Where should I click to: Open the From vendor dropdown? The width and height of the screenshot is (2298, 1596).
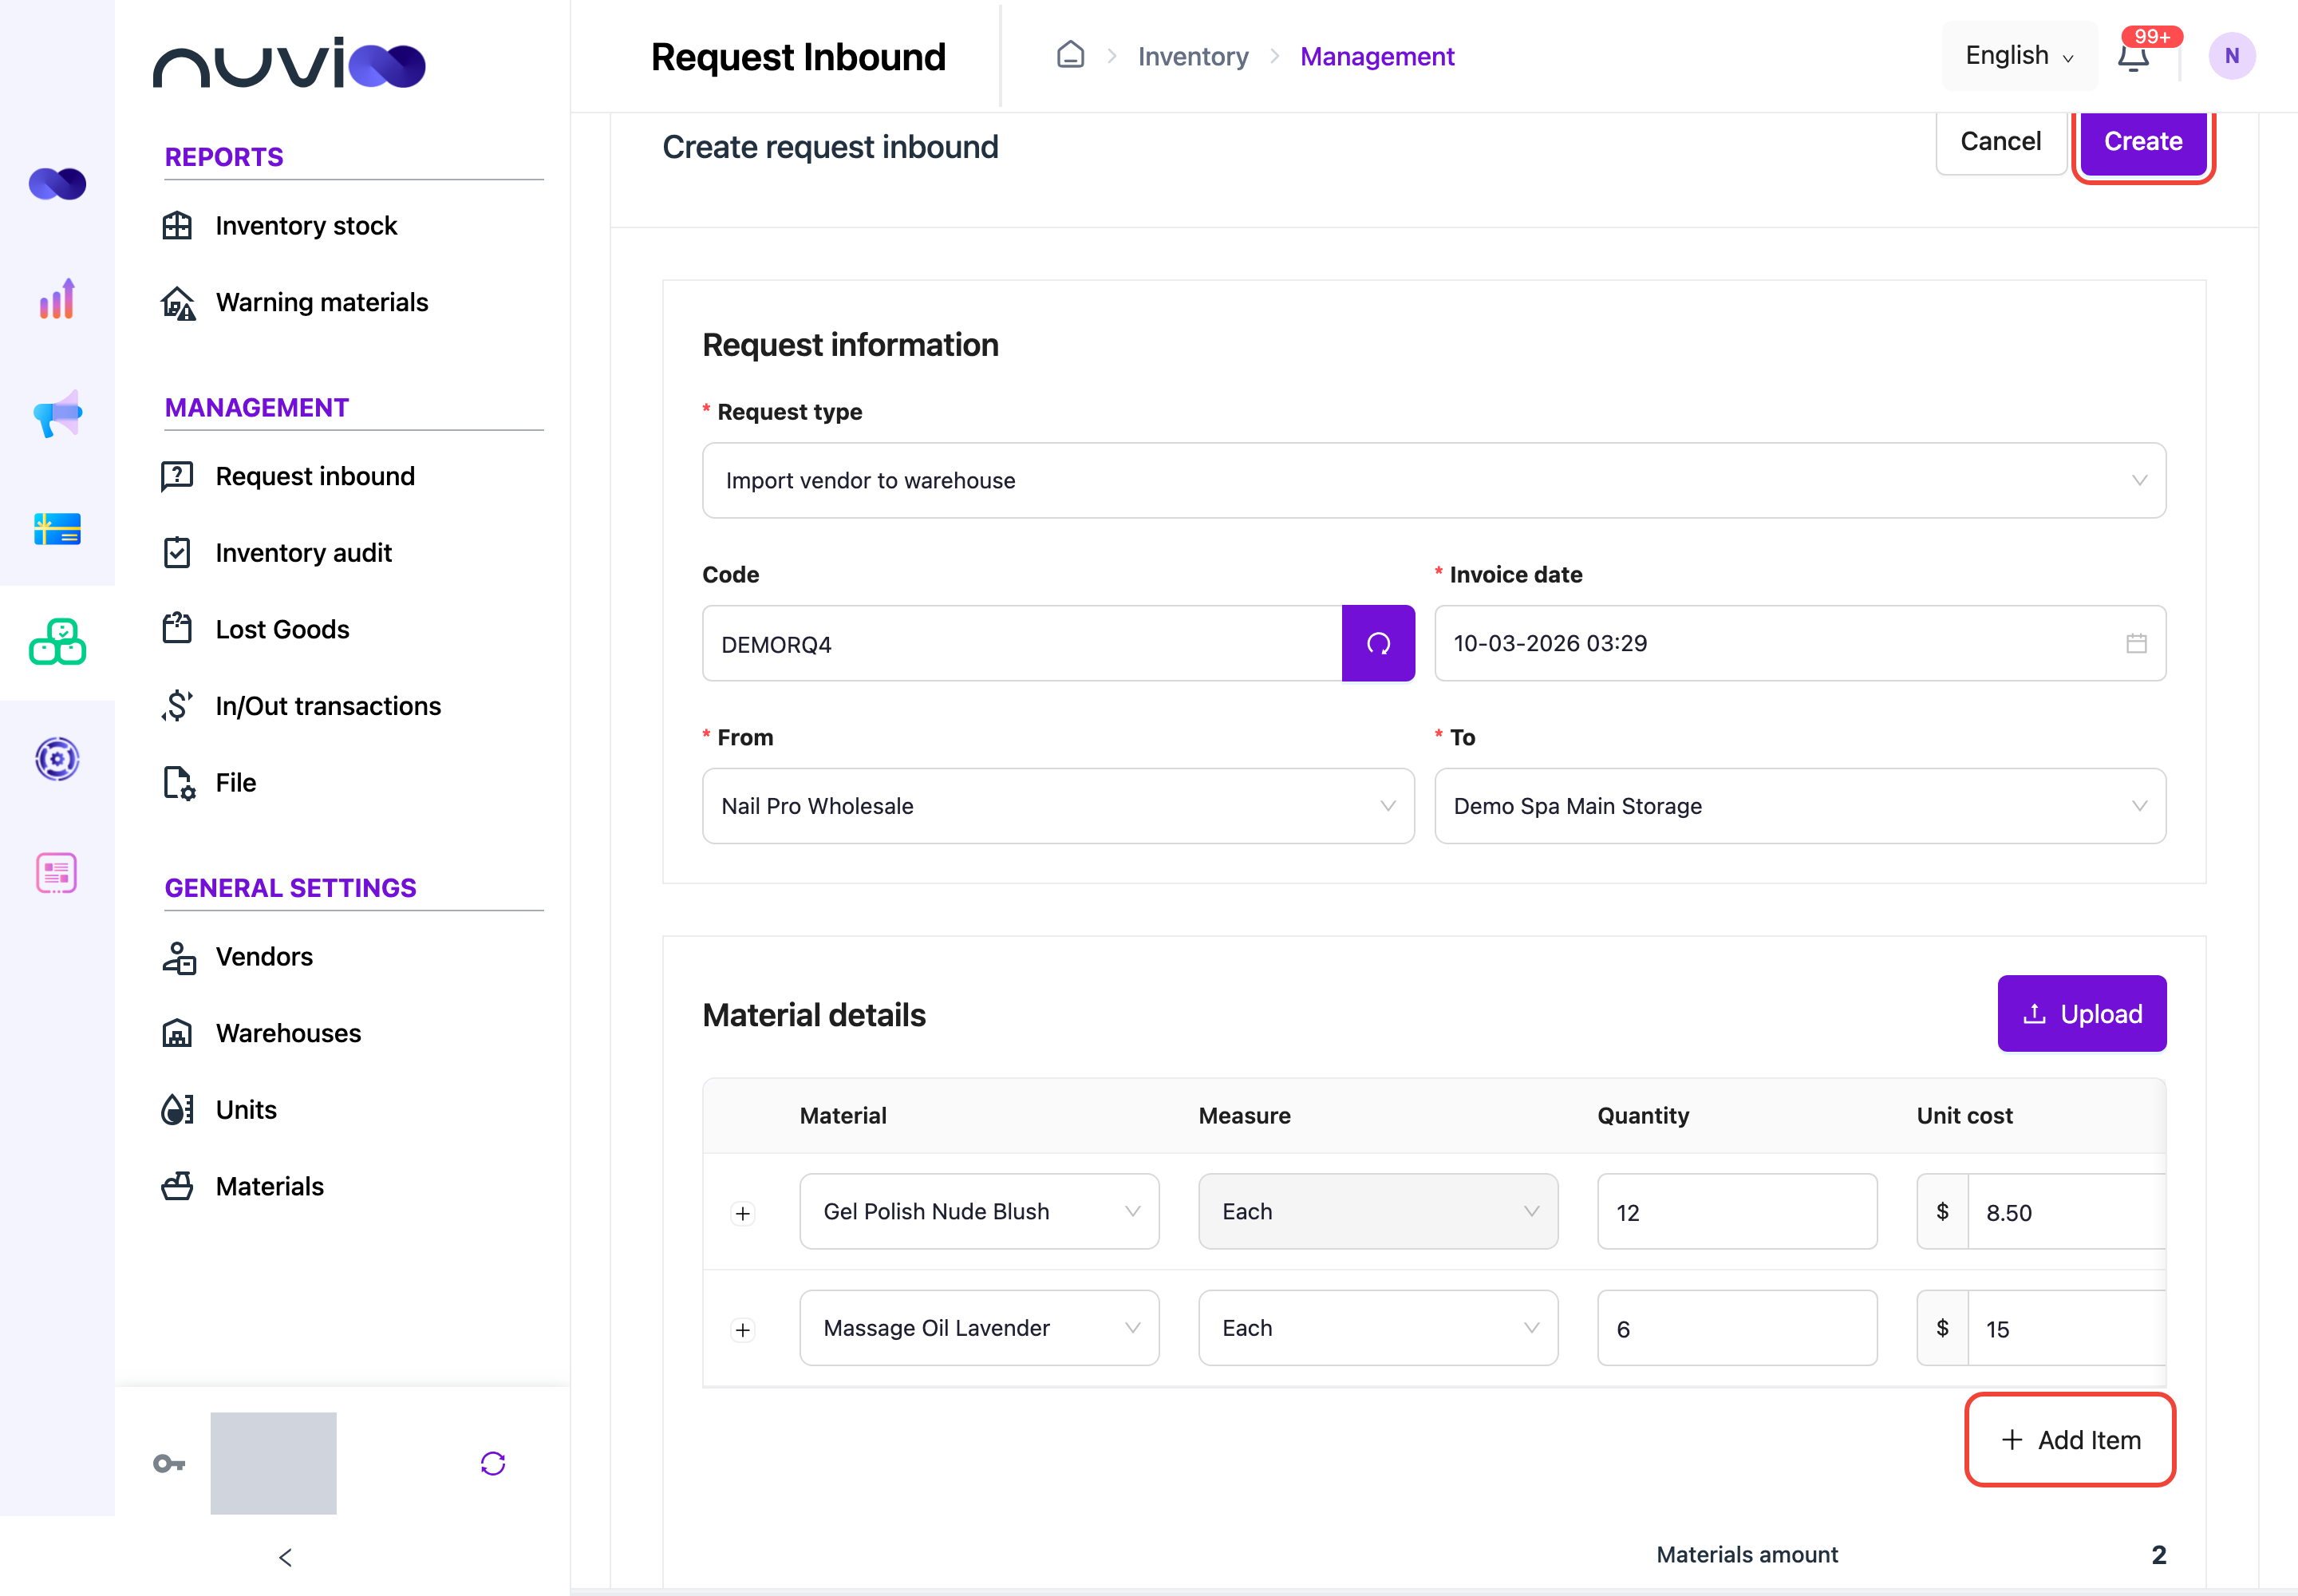(1058, 806)
